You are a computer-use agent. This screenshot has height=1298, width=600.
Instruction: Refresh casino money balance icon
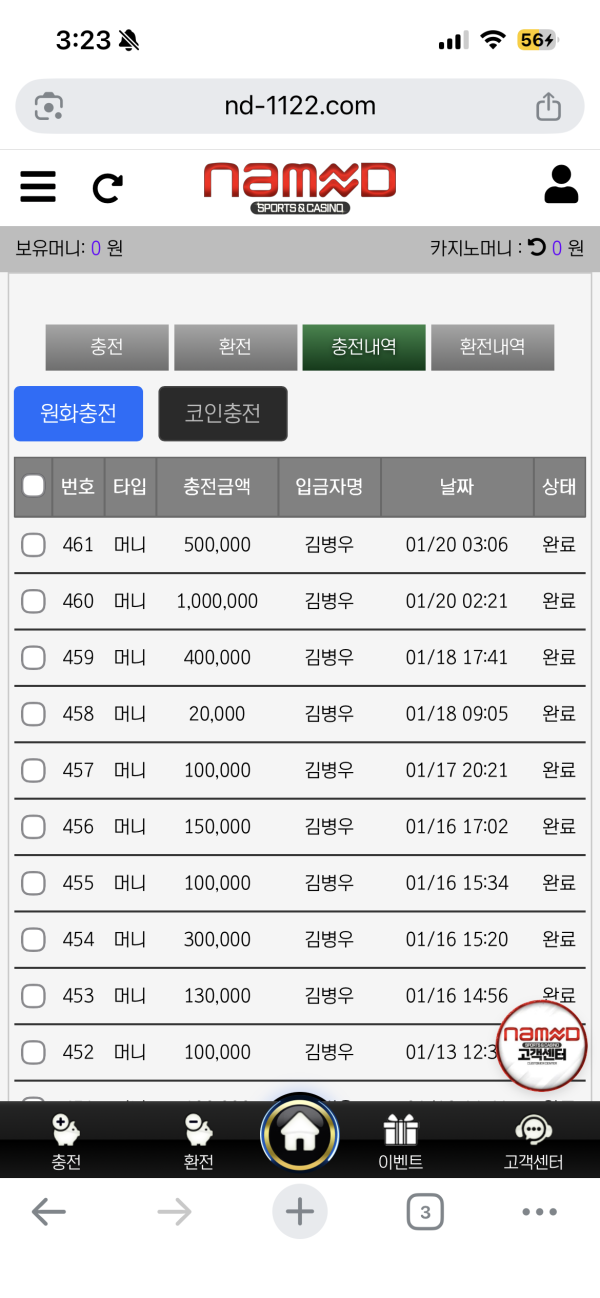(x=537, y=247)
